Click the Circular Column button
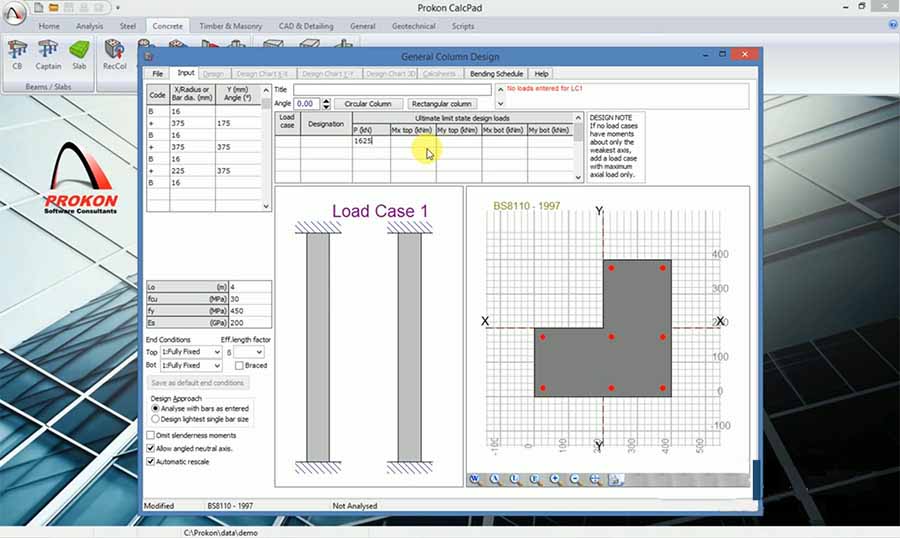The height and width of the screenshot is (538, 900). point(368,104)
